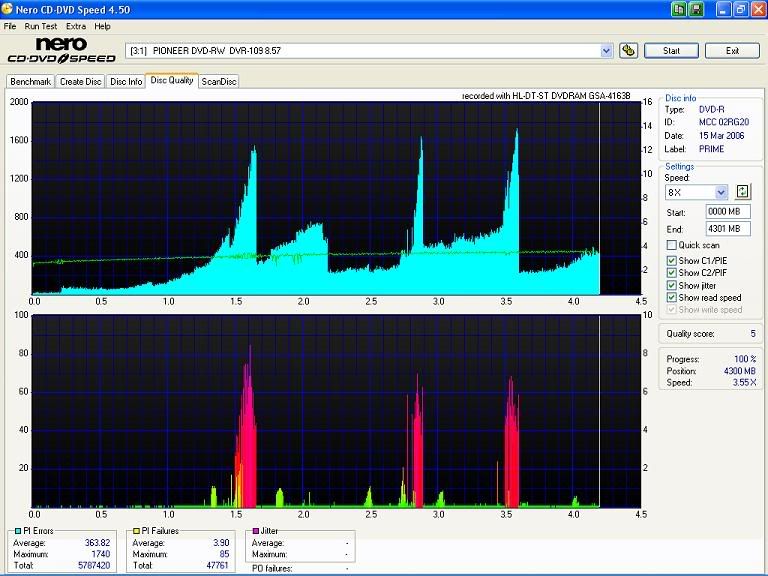The image size is (768, 576).
Task: Switch to the Disc Info tab
Action: [x=126, y=81]
